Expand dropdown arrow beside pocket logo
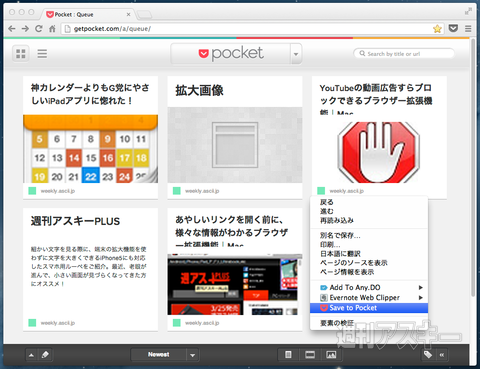Screen dimensions: 480x369 tap(296, 54)
